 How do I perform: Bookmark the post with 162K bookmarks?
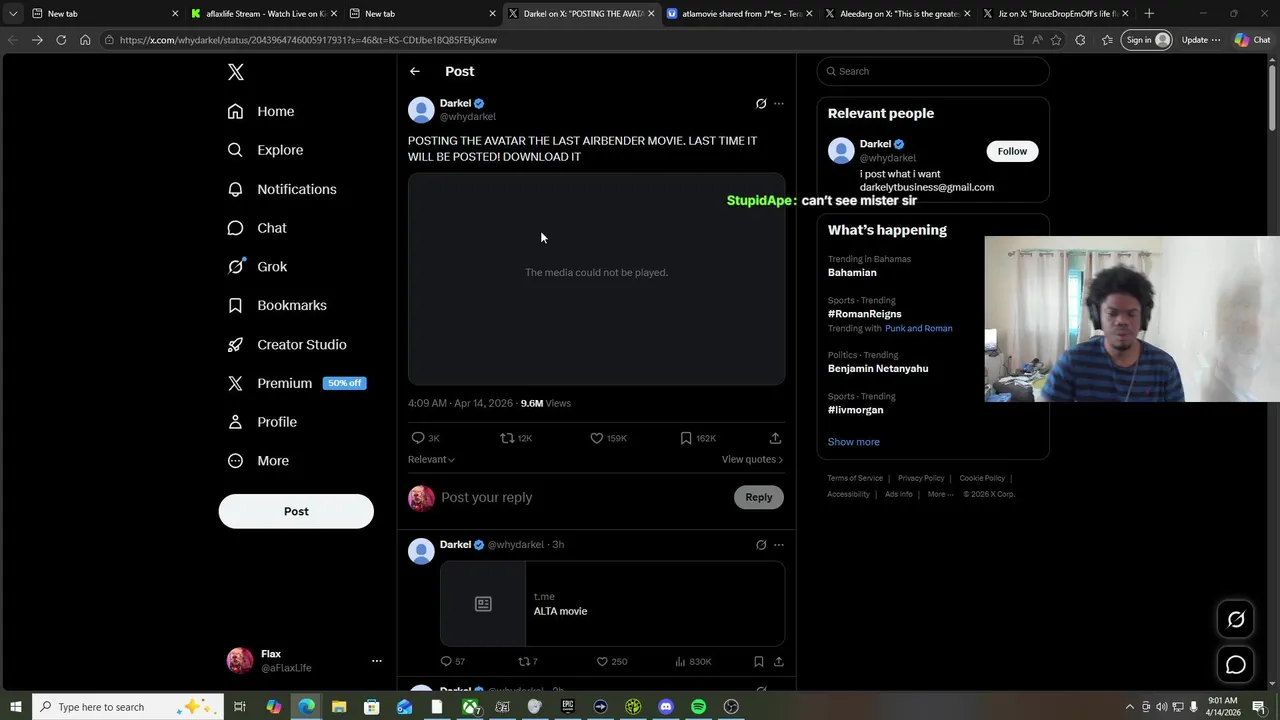click(x=686, y=438)
